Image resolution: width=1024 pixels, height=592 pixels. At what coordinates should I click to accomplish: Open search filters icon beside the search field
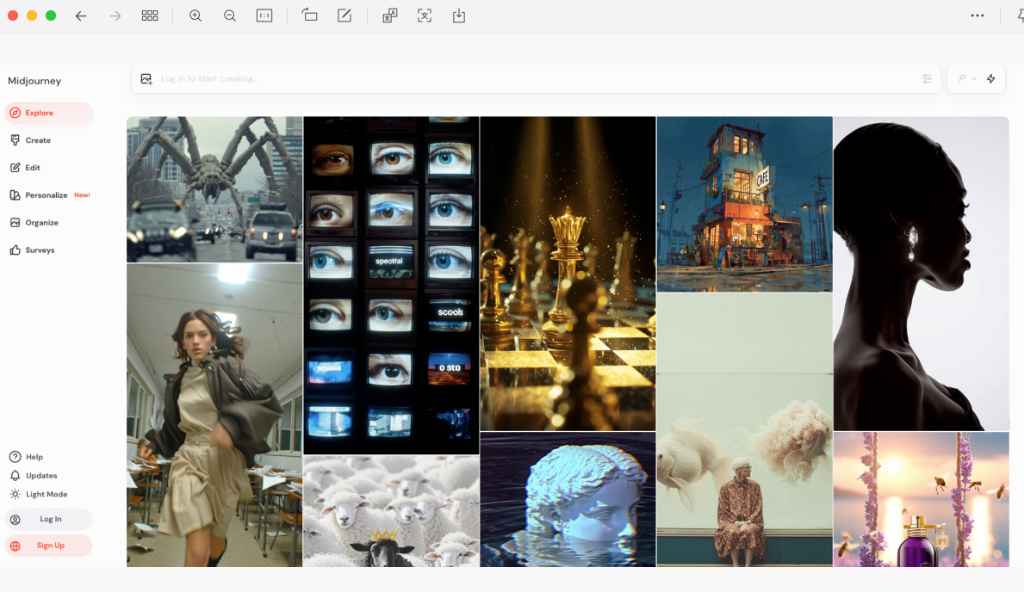[x=927, y=78]
